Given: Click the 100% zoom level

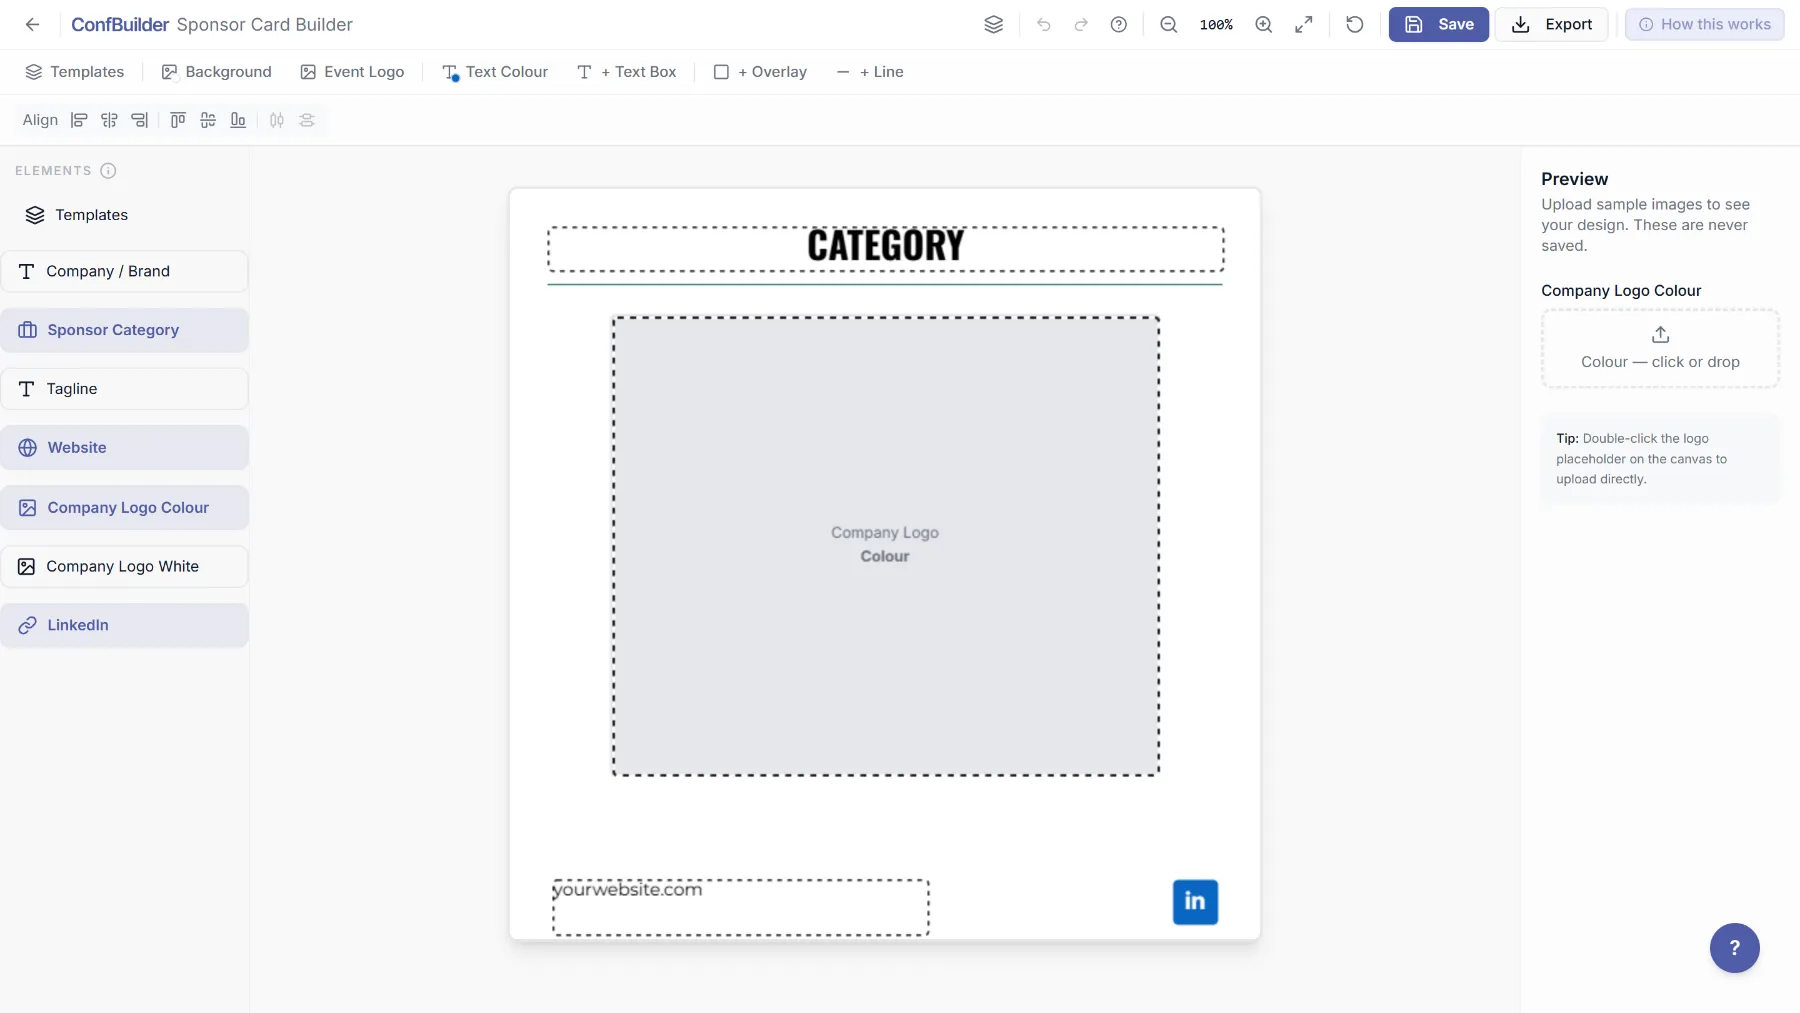Looking at the screenshot, I should 1216,24.
